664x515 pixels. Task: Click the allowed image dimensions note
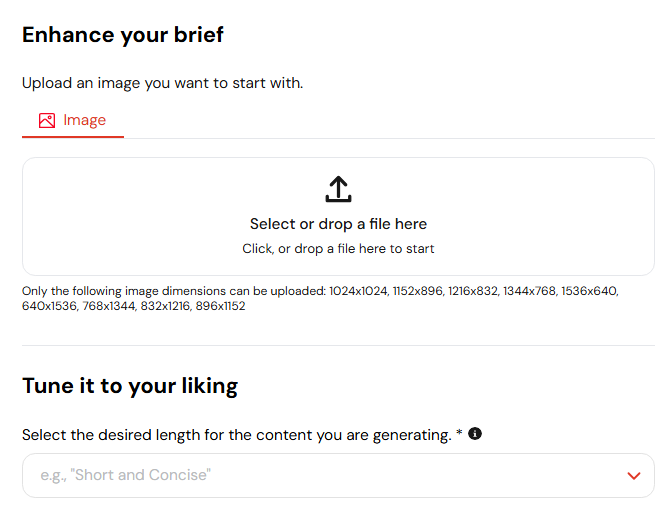320,298
